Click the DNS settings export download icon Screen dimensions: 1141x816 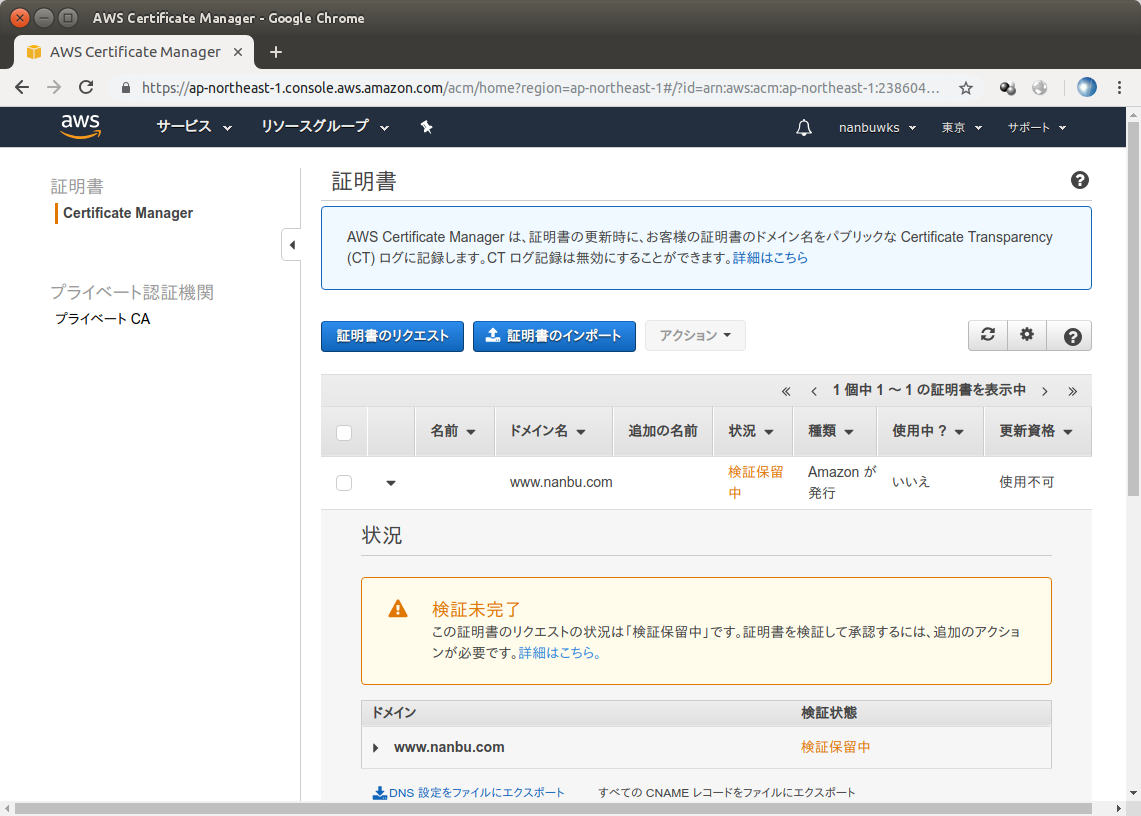(x=381, y=791)
